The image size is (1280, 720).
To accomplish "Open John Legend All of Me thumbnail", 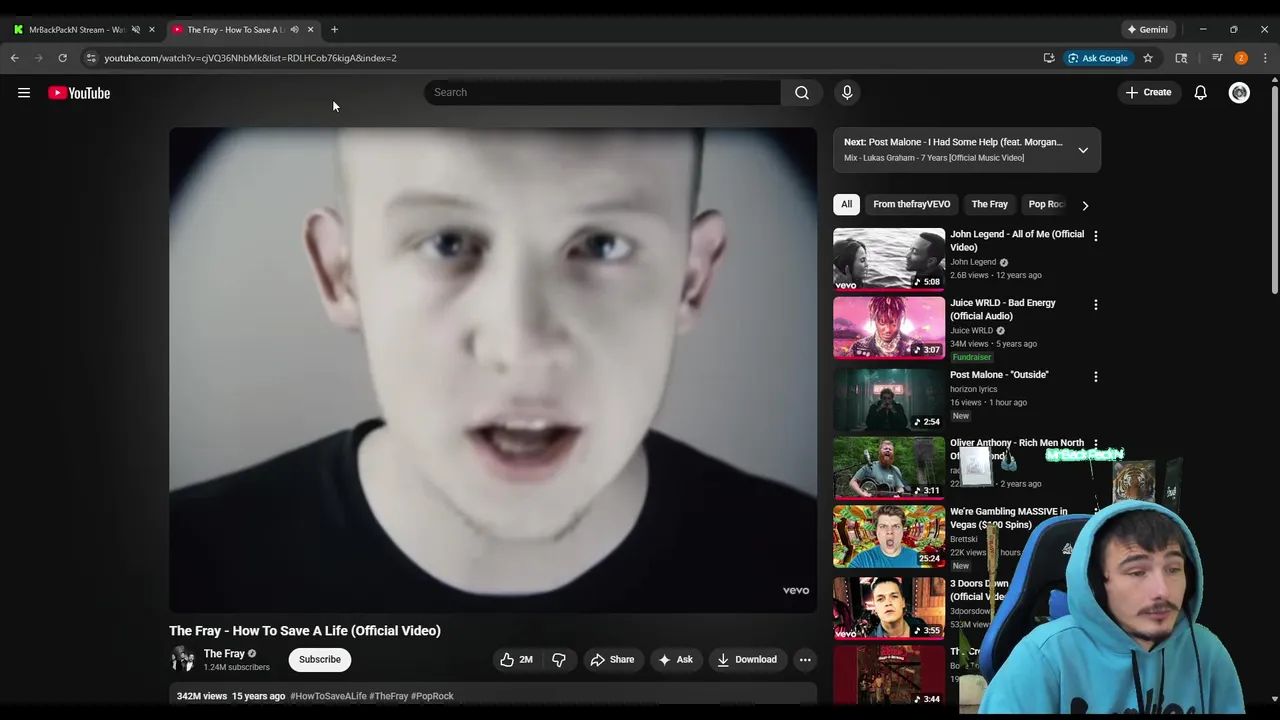I will click(x=889, y=258).
